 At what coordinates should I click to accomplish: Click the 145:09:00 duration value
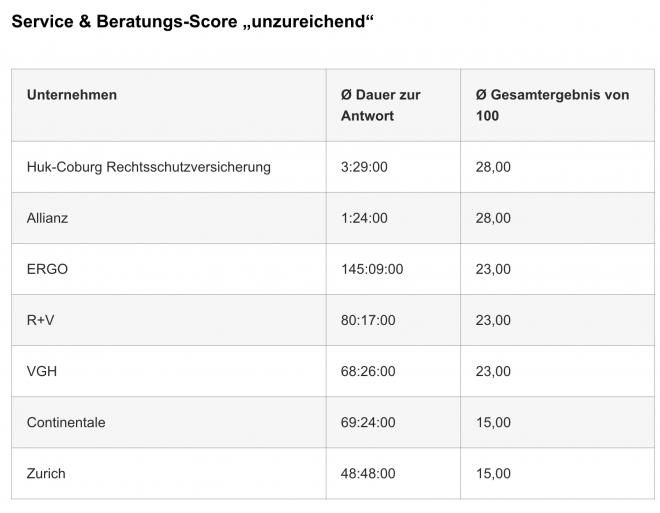point(372,269)
